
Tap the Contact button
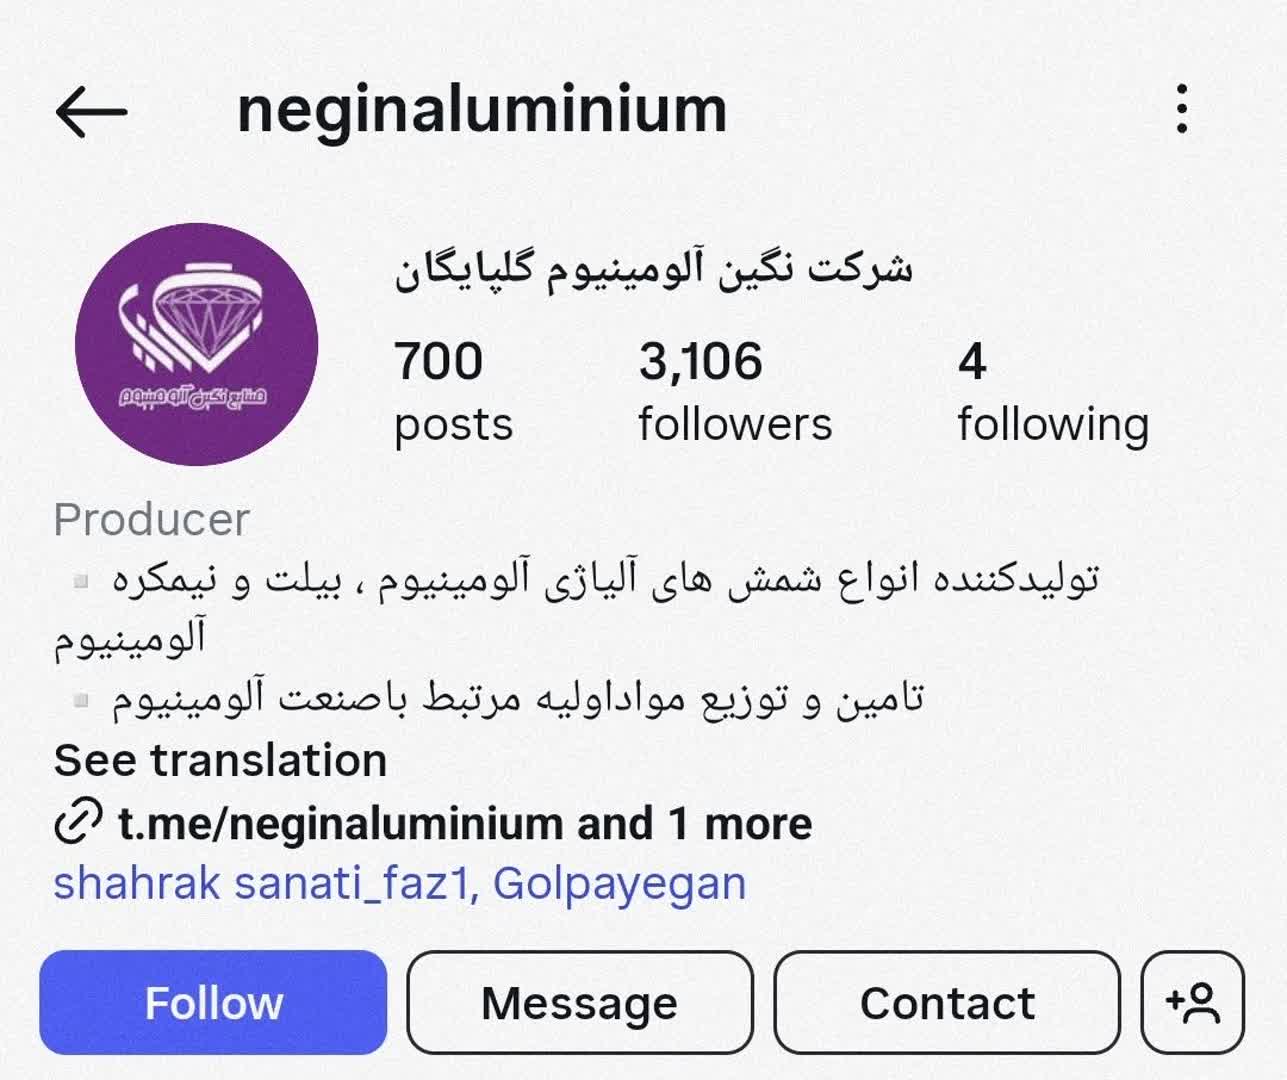pyautogui.click(x=947, y=1002)
